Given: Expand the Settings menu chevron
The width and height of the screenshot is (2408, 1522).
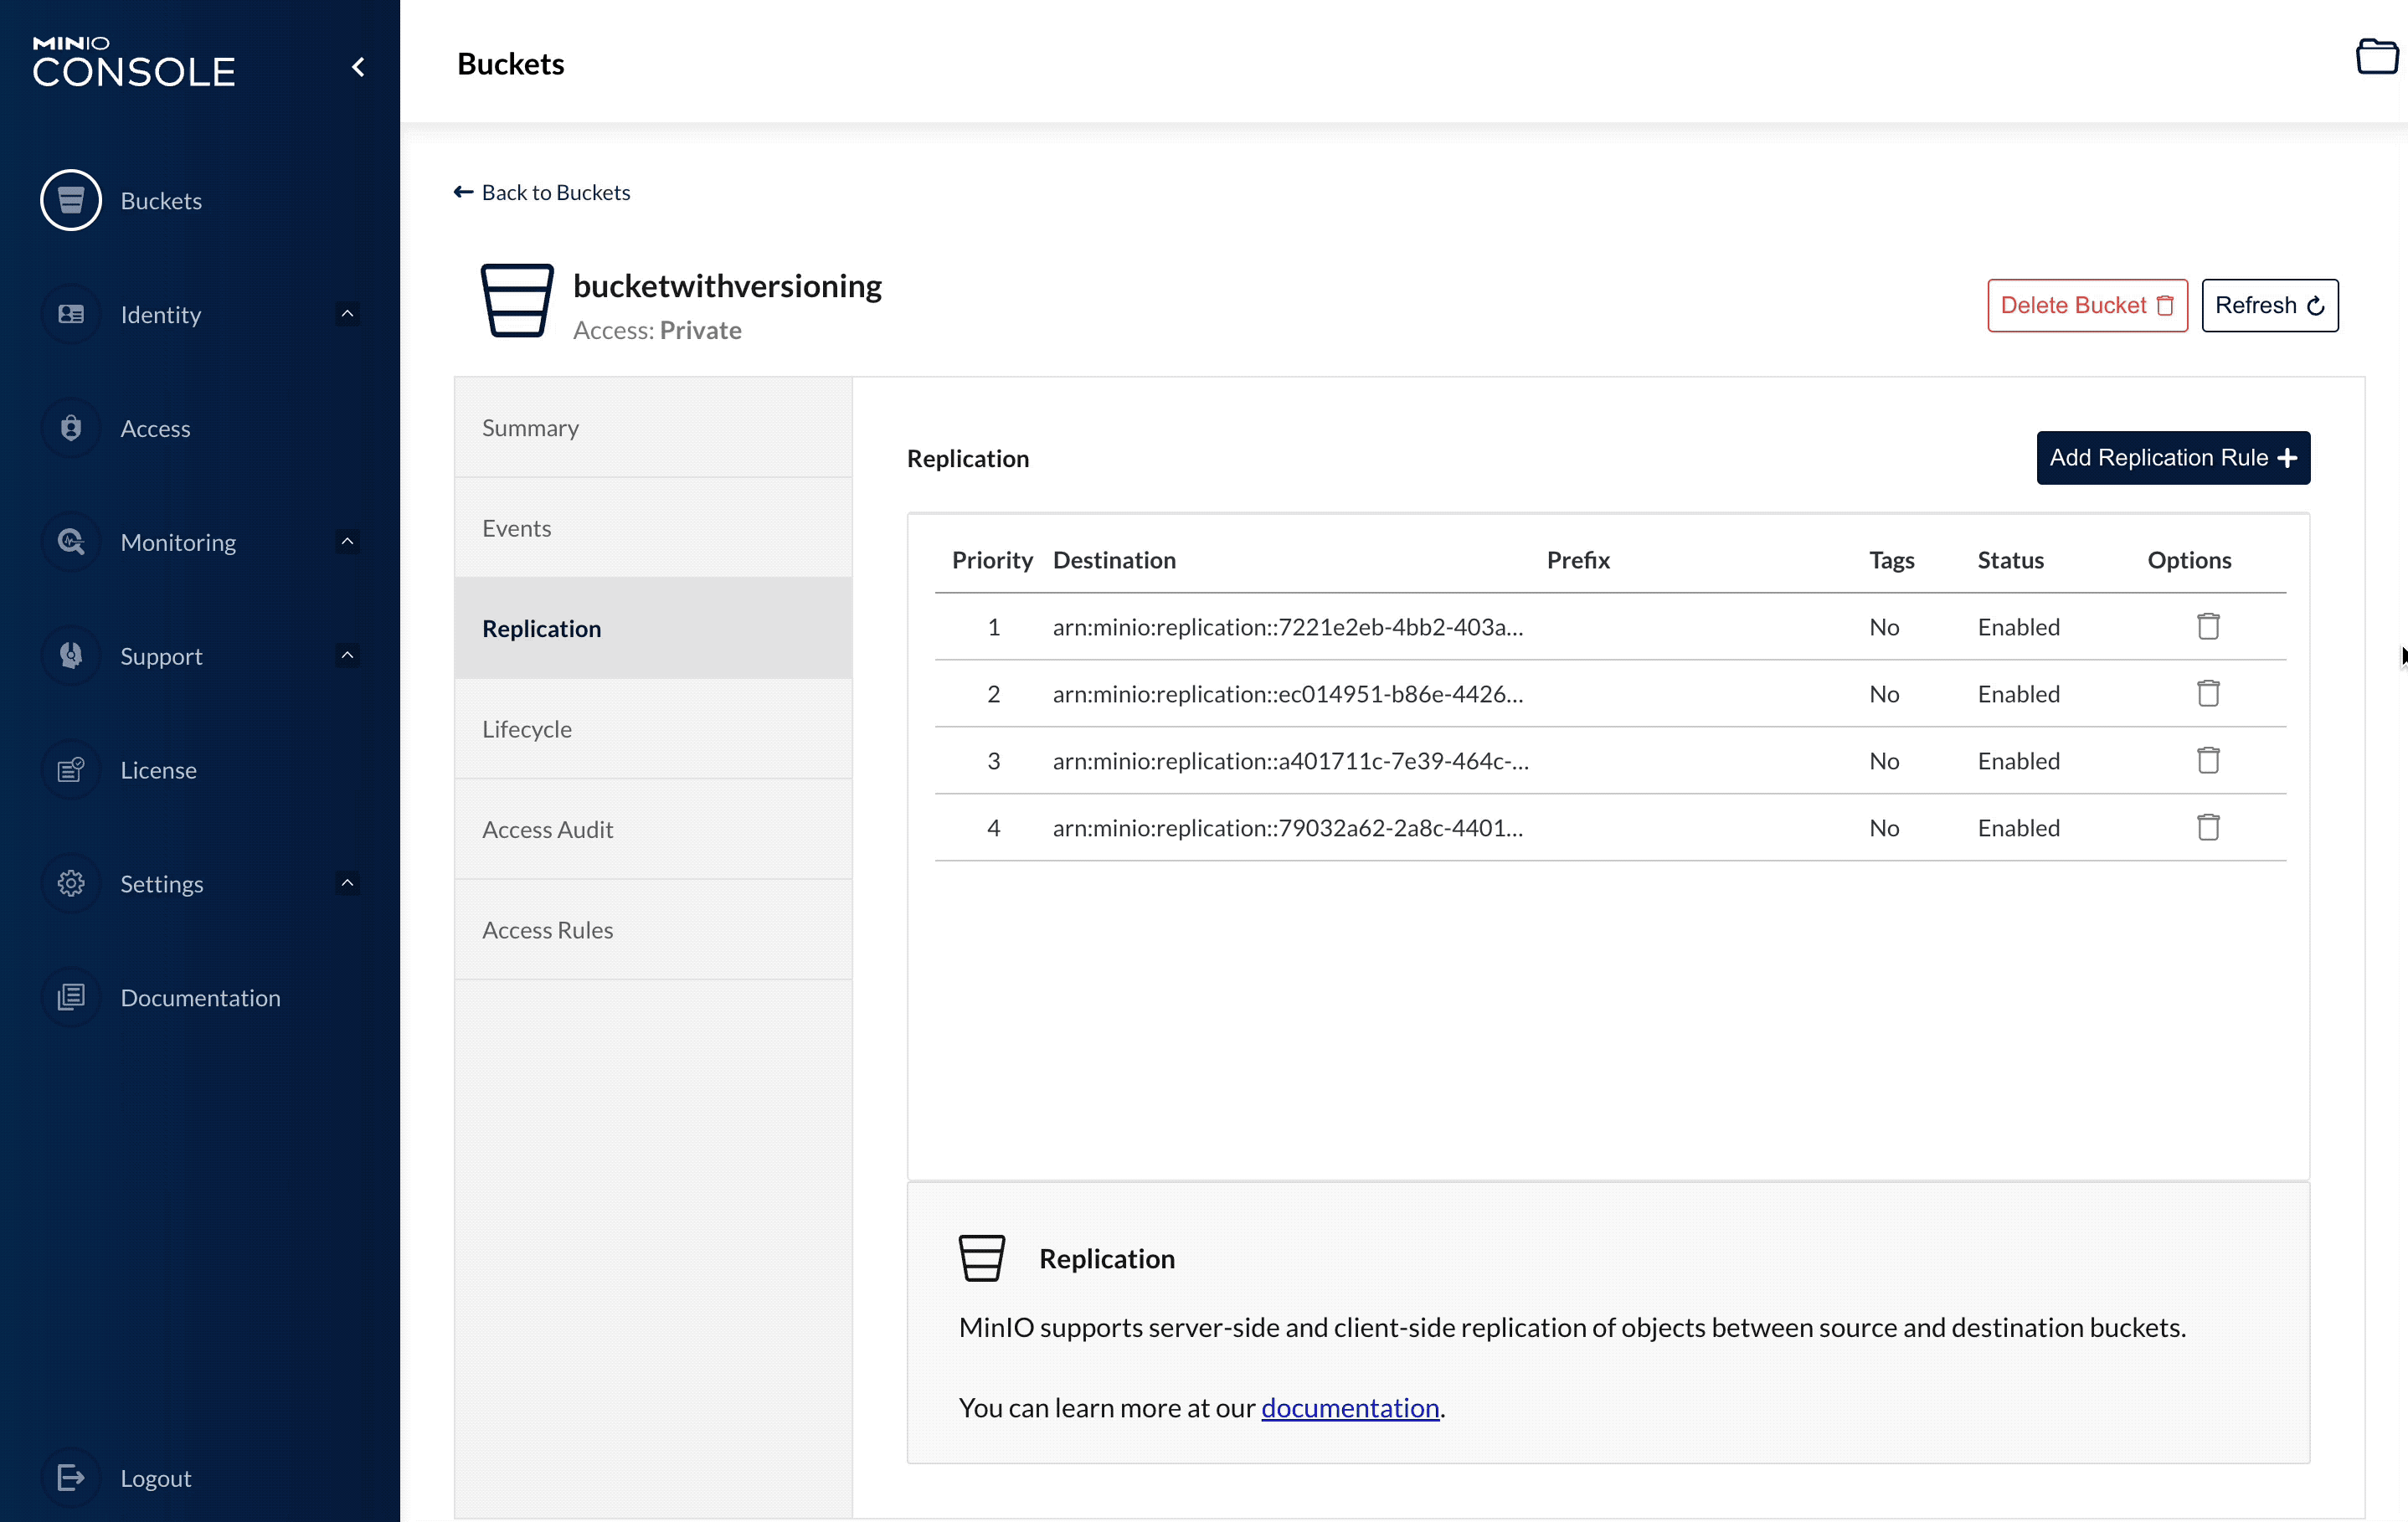Looking at the screenshot, I should (x=347, y=883).
